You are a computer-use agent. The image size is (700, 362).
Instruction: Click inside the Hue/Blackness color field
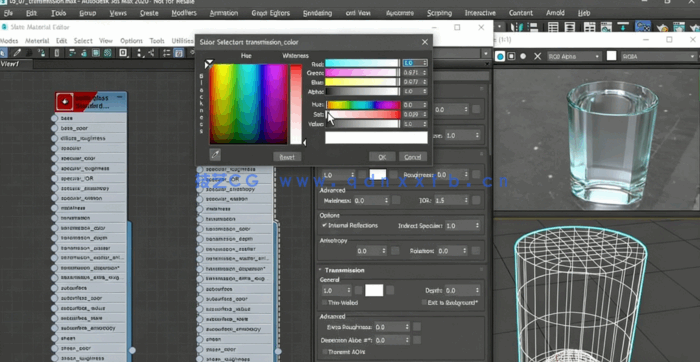coord(249,104)
